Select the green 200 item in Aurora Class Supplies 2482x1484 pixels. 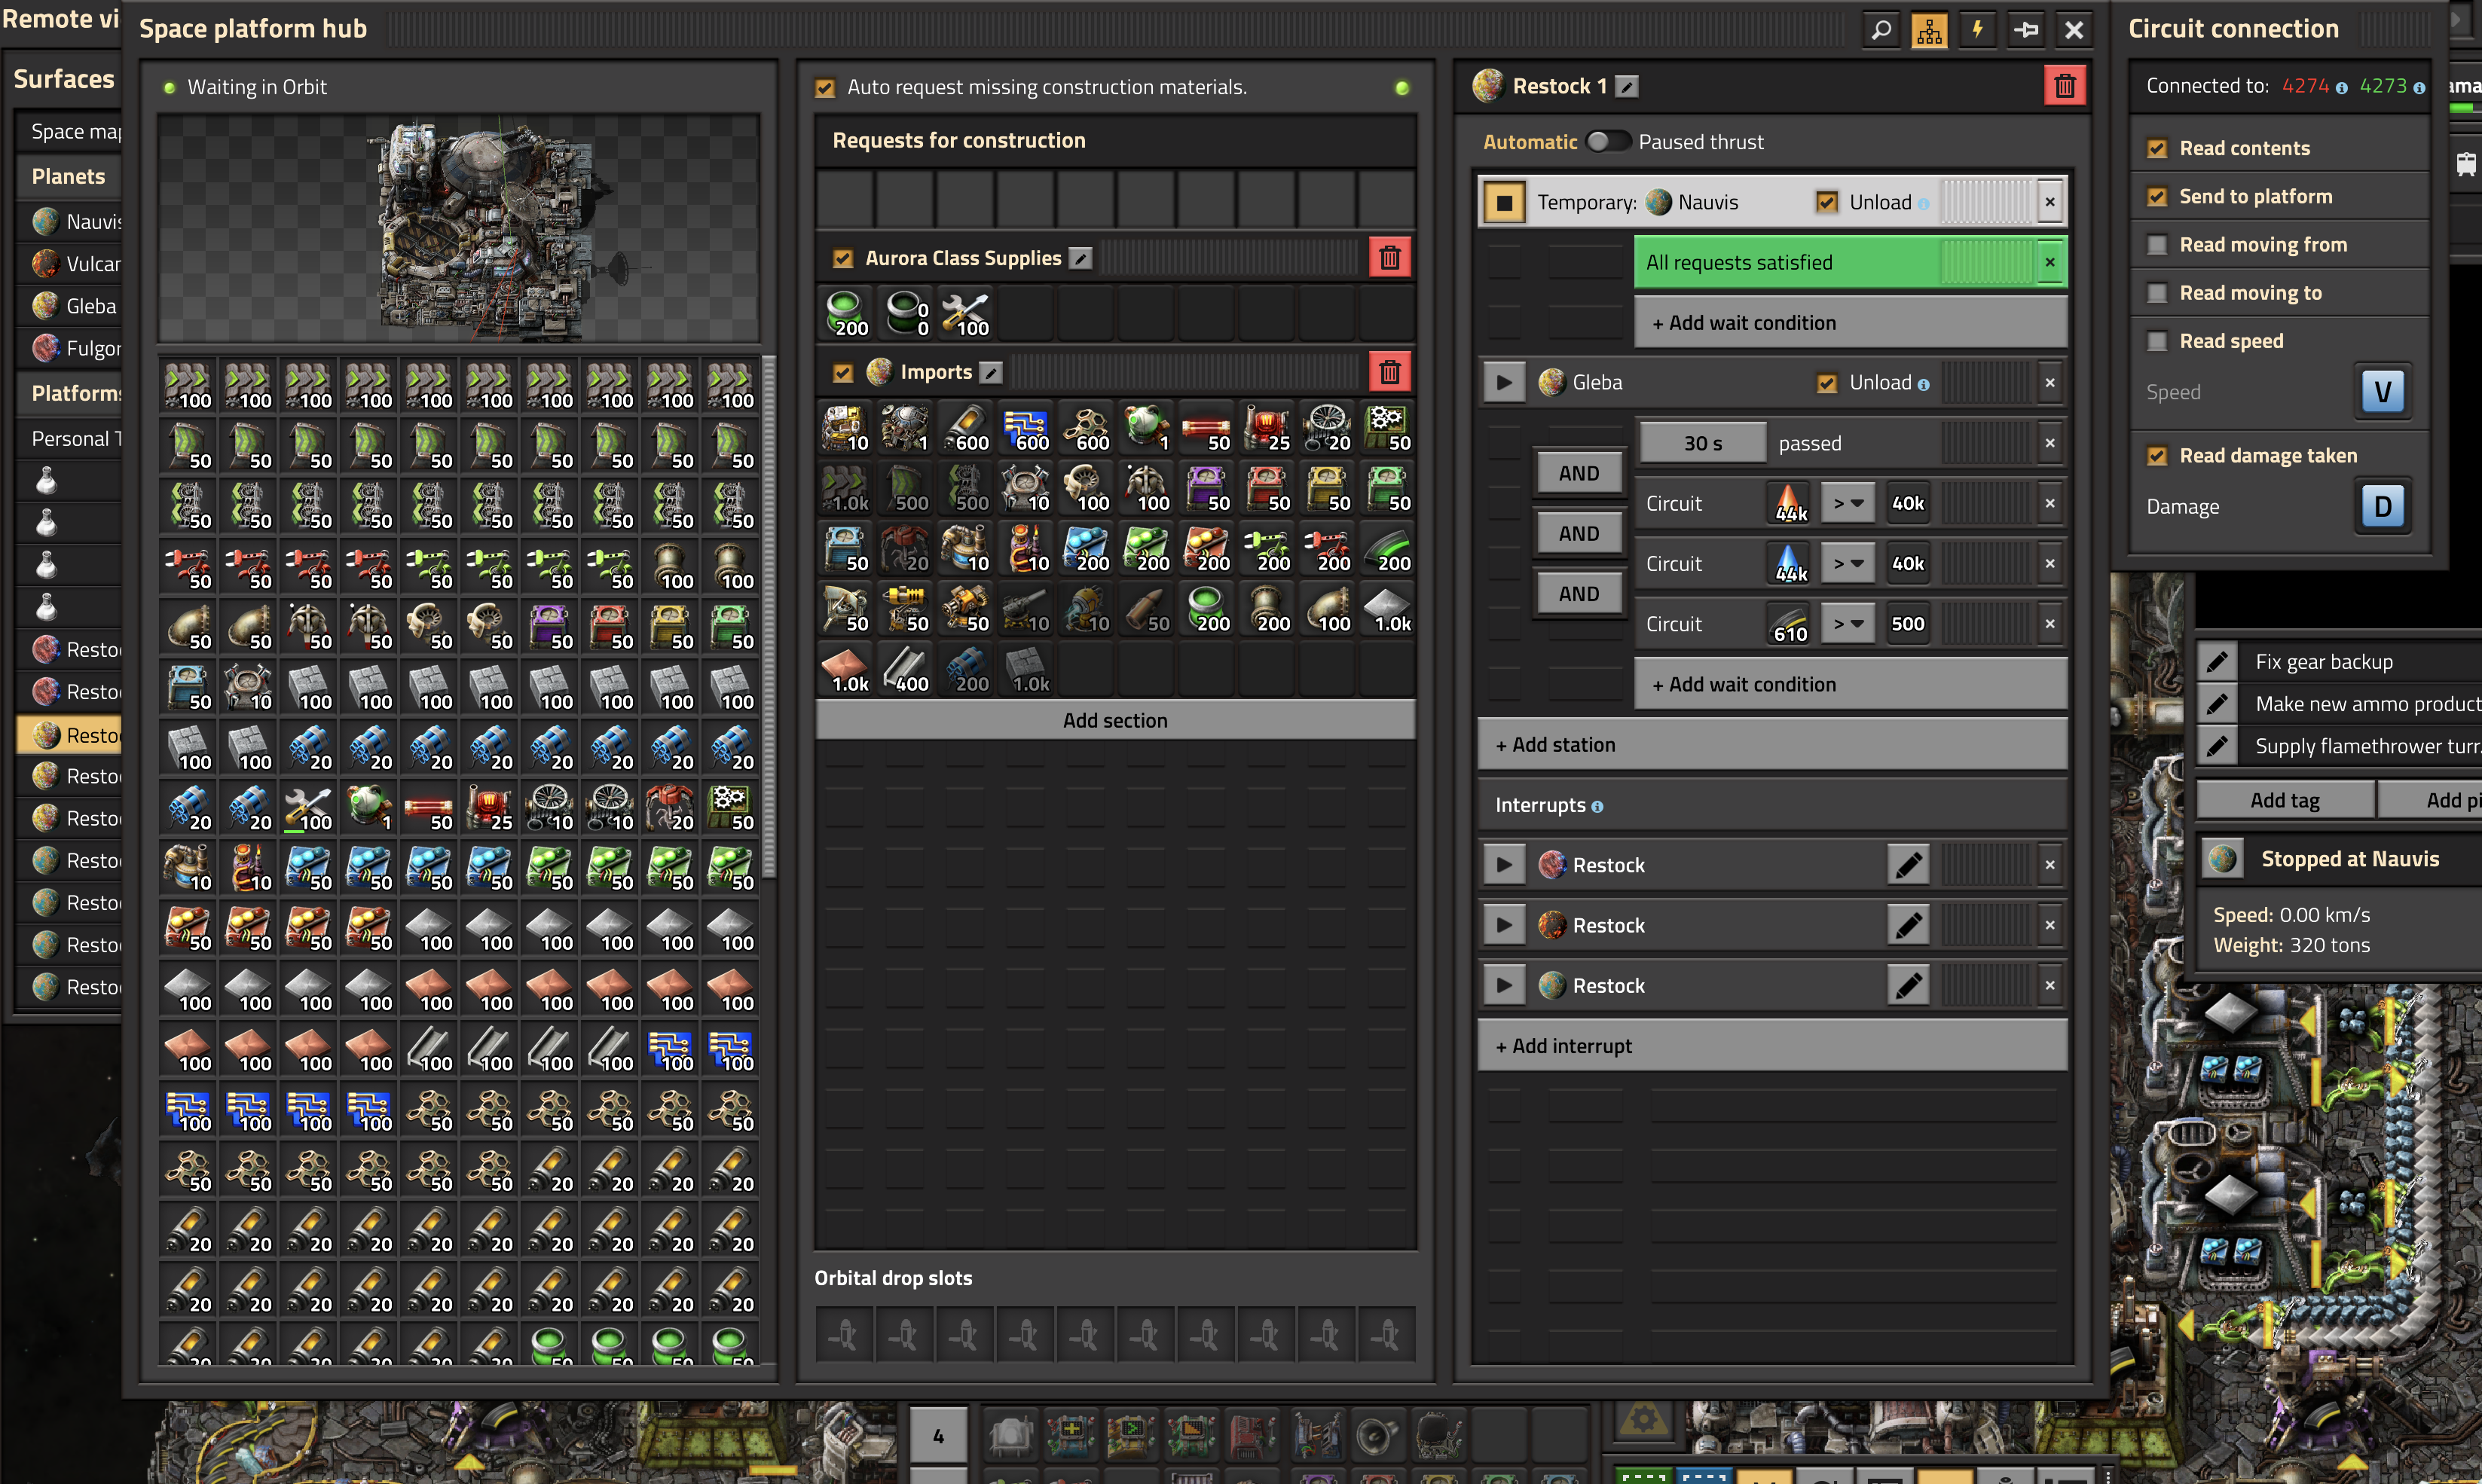click(x=846, y=314)
